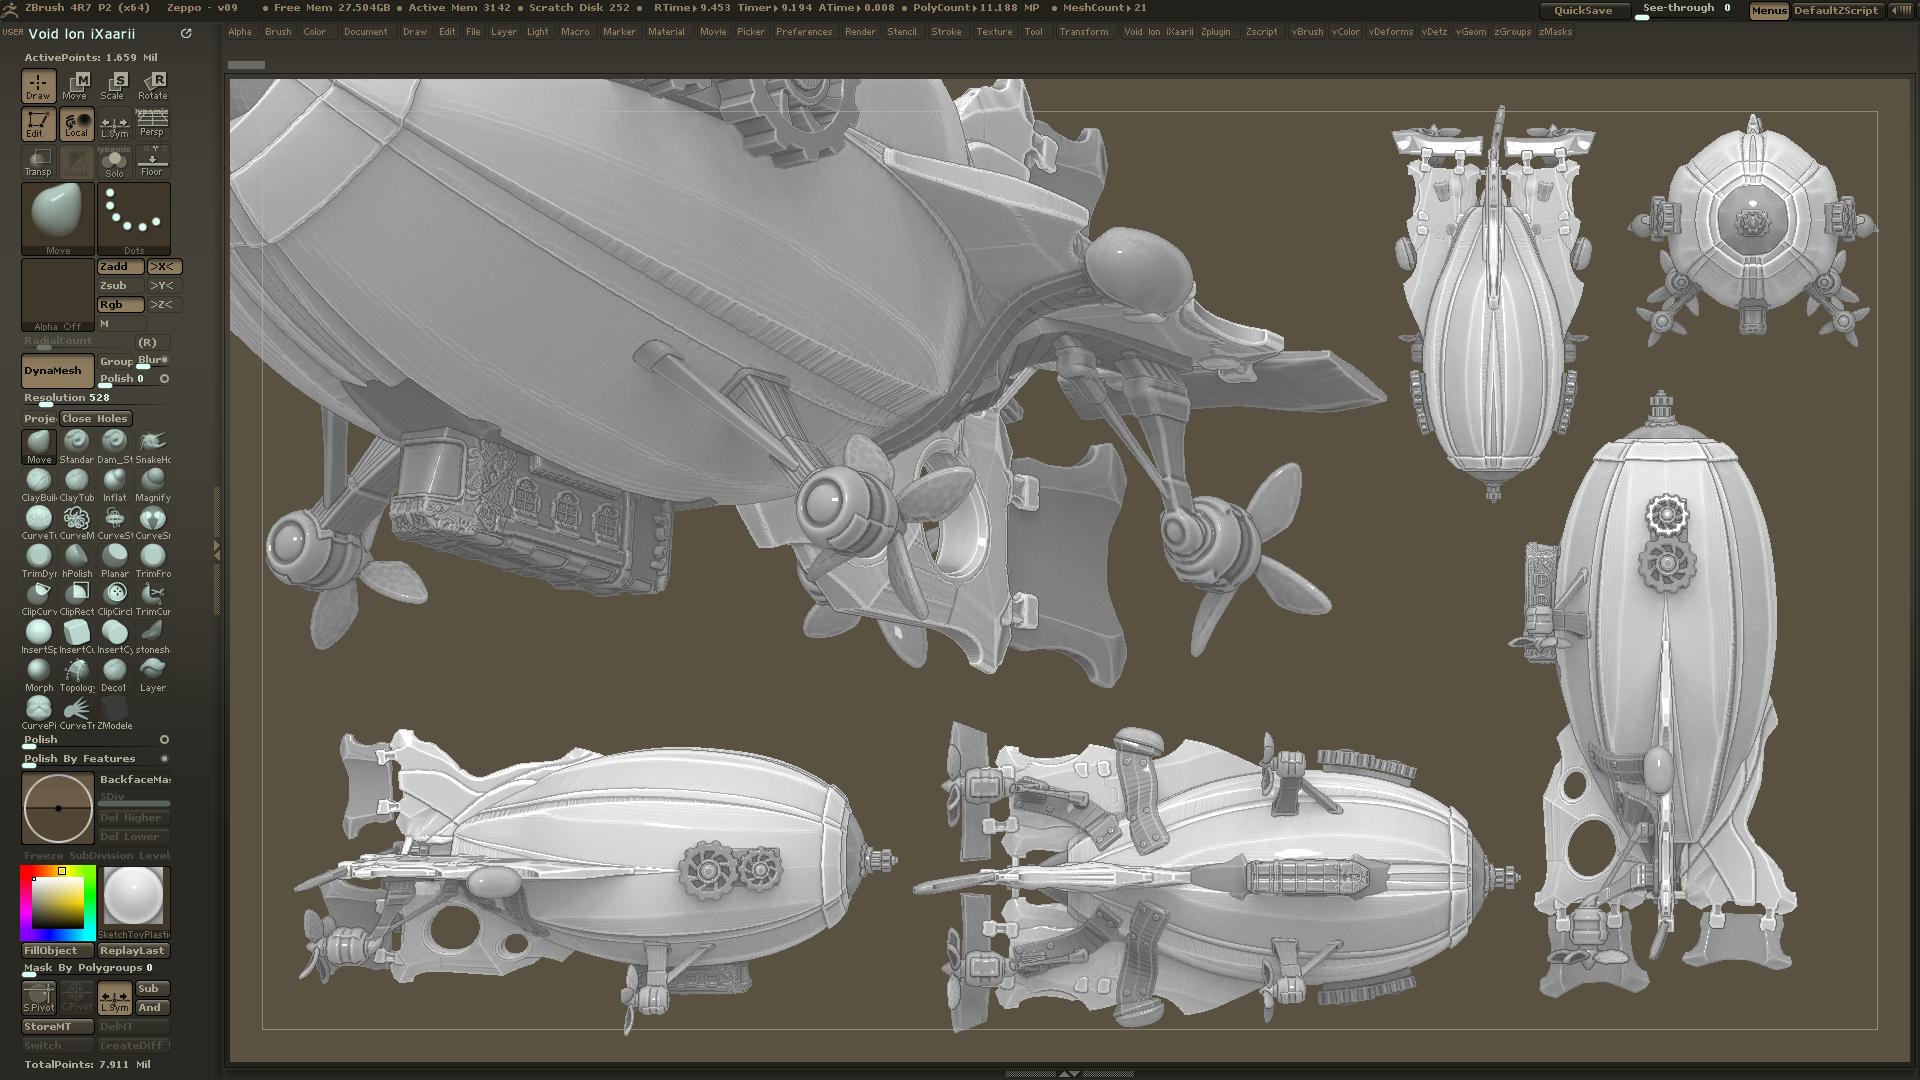Toggle the Floor grid display
1920x1080 pixels.
point(152,162)
